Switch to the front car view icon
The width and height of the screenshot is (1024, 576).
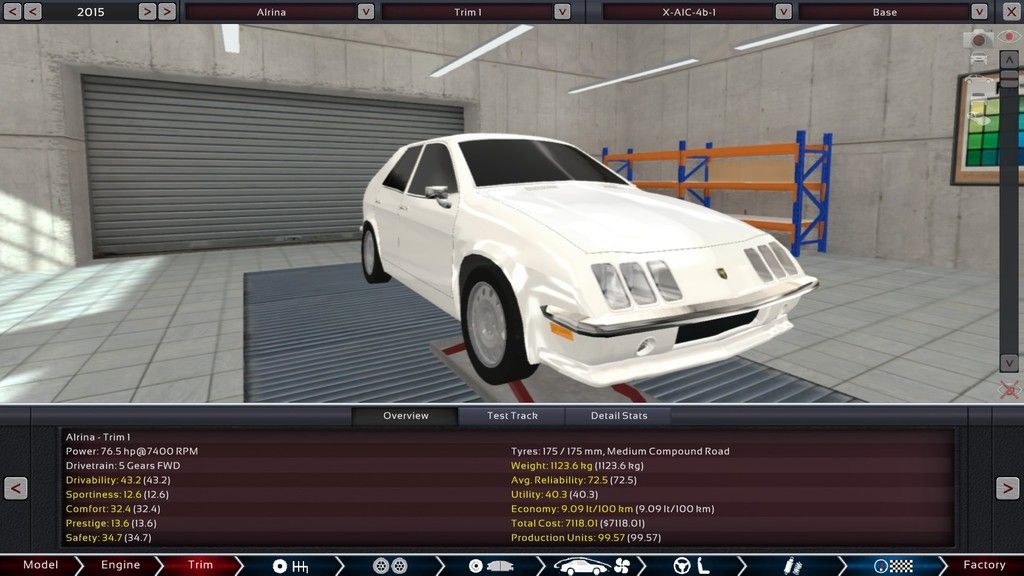(x=978, y=59)
